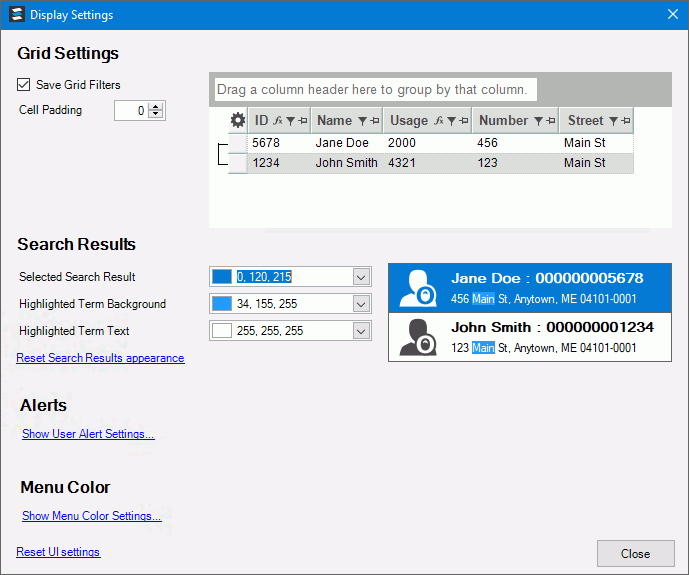Click the Usage column header
The image size is (689, 575).
(428, 120)
